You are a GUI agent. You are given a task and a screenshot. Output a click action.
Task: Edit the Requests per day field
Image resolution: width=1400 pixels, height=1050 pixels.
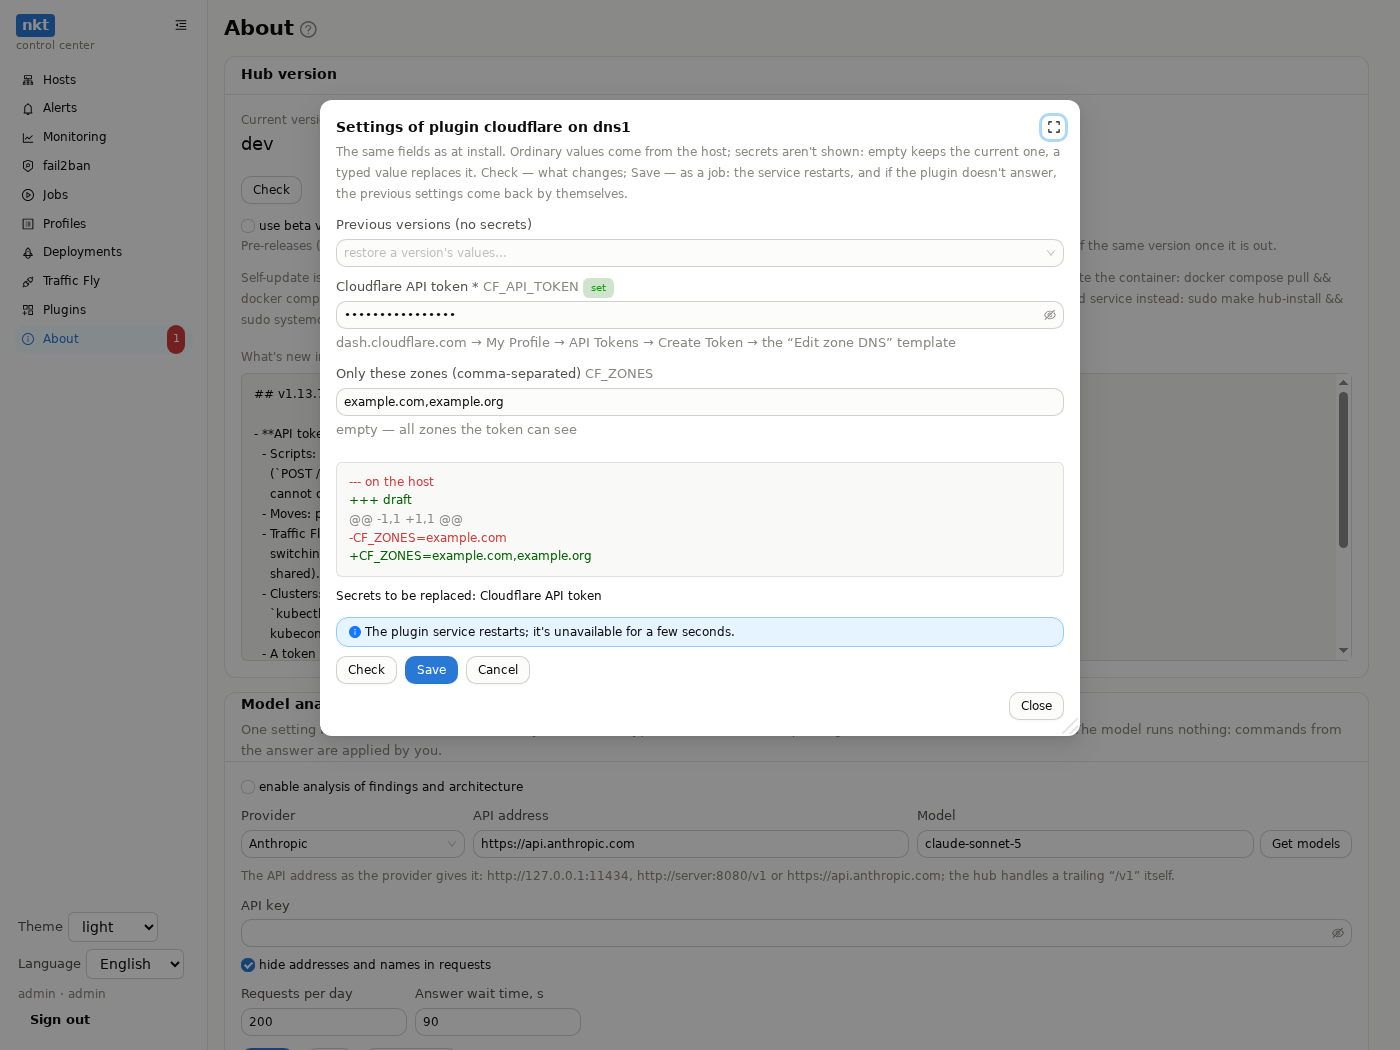pos(324,1022)
